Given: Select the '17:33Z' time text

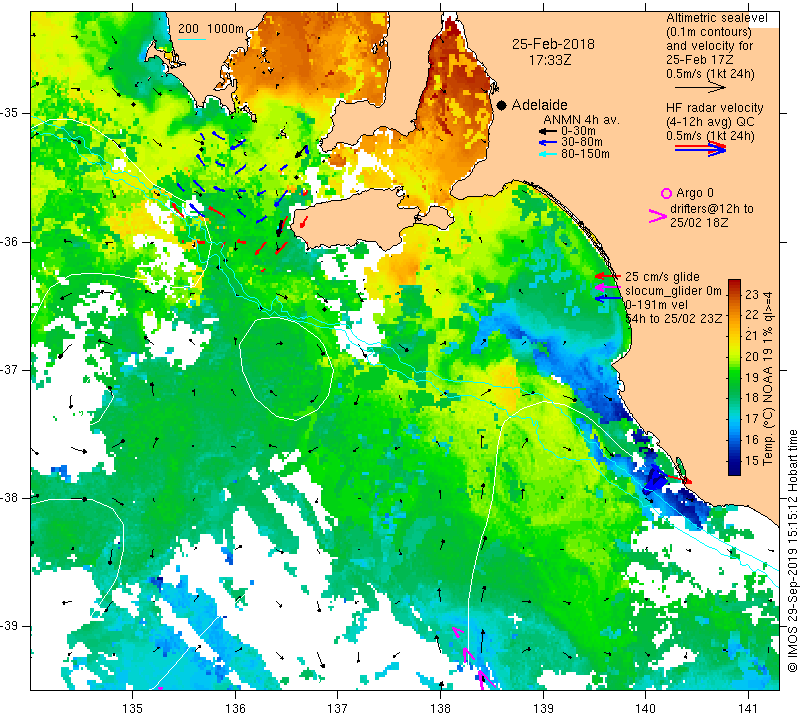Looking at the screenshot, I should pyautogui.click(x=549, y=60).
